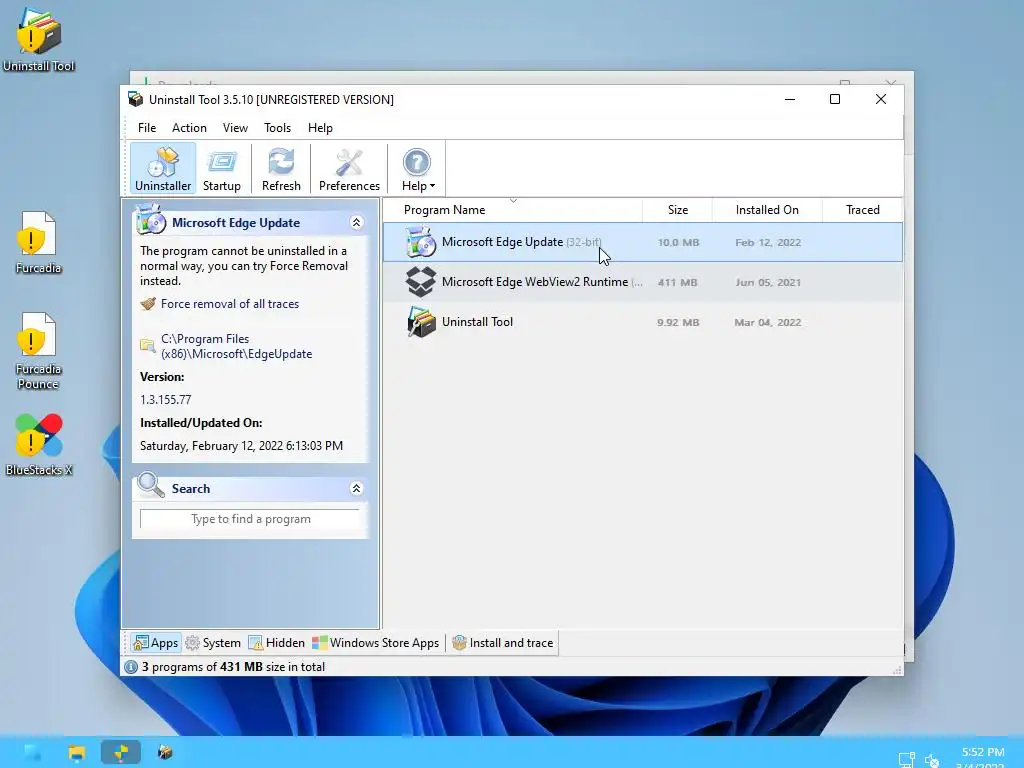1024x768 pixels.
Task: Open the Furcadia Pounce desktop shortcut
Action: (x=38, y=351)
